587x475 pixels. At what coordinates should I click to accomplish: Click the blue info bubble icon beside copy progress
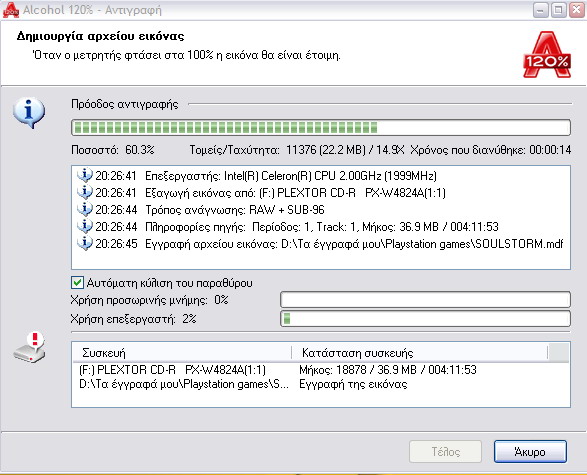coord(29,113)
